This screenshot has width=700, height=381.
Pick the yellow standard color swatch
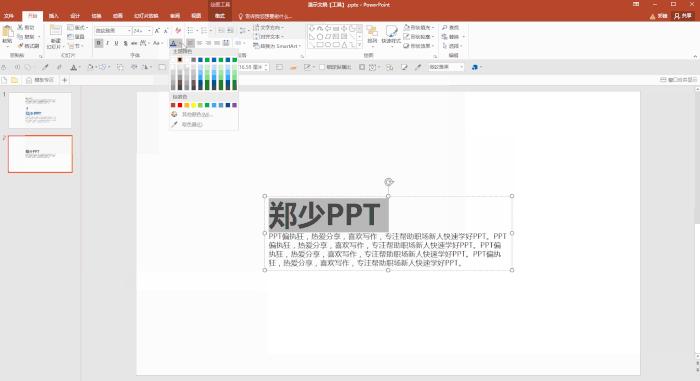pos(194,105)
